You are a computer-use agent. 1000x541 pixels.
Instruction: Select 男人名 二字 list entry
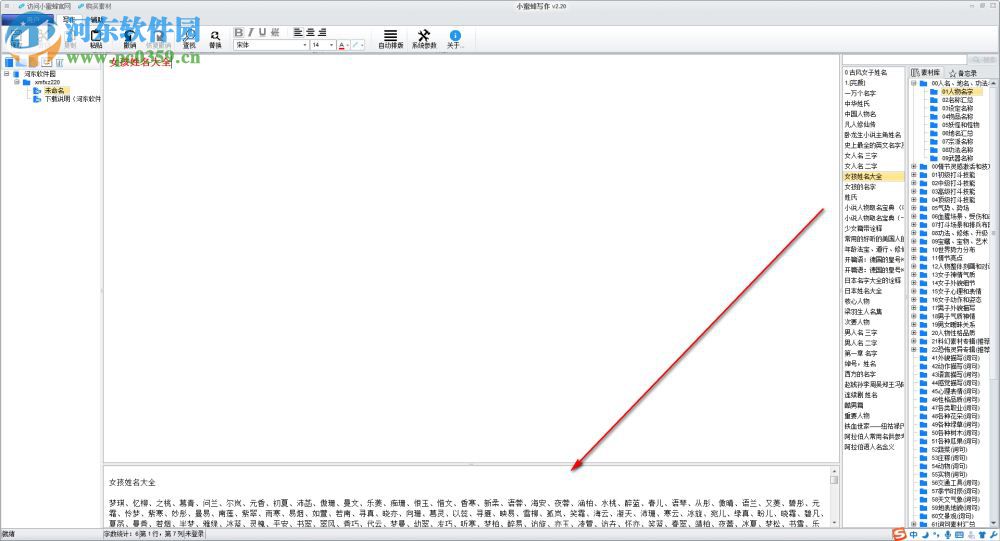point(861,343)
